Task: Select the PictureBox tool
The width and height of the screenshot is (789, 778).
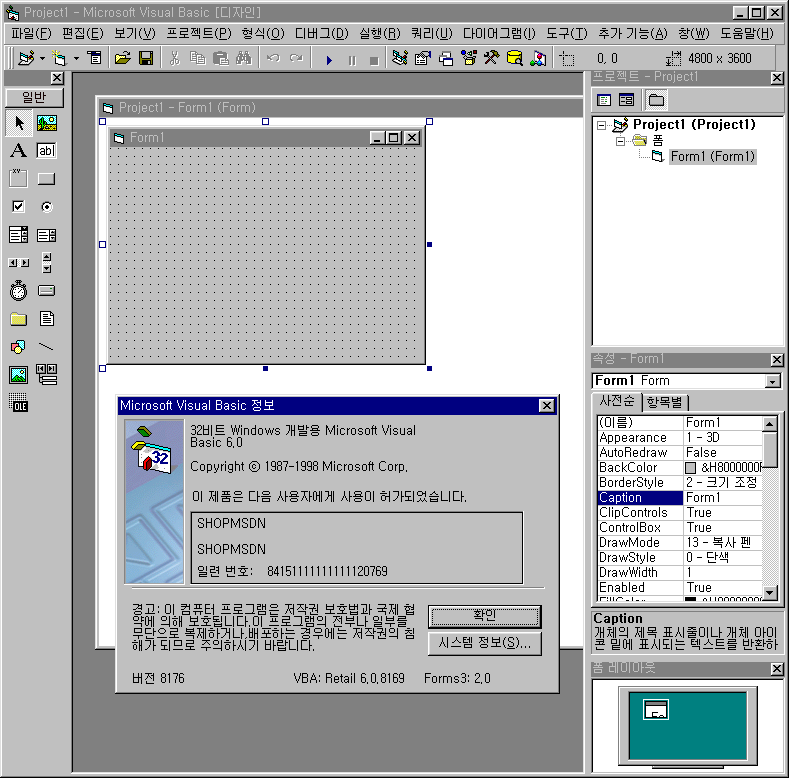Action: point(47,123)
